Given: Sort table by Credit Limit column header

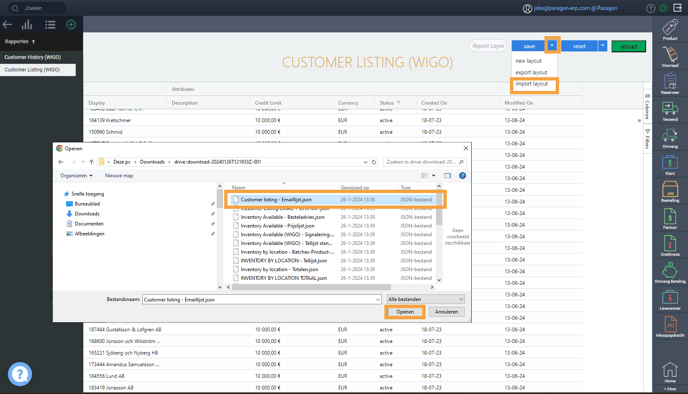Looking at the screenshot, I should coord(268,103).
